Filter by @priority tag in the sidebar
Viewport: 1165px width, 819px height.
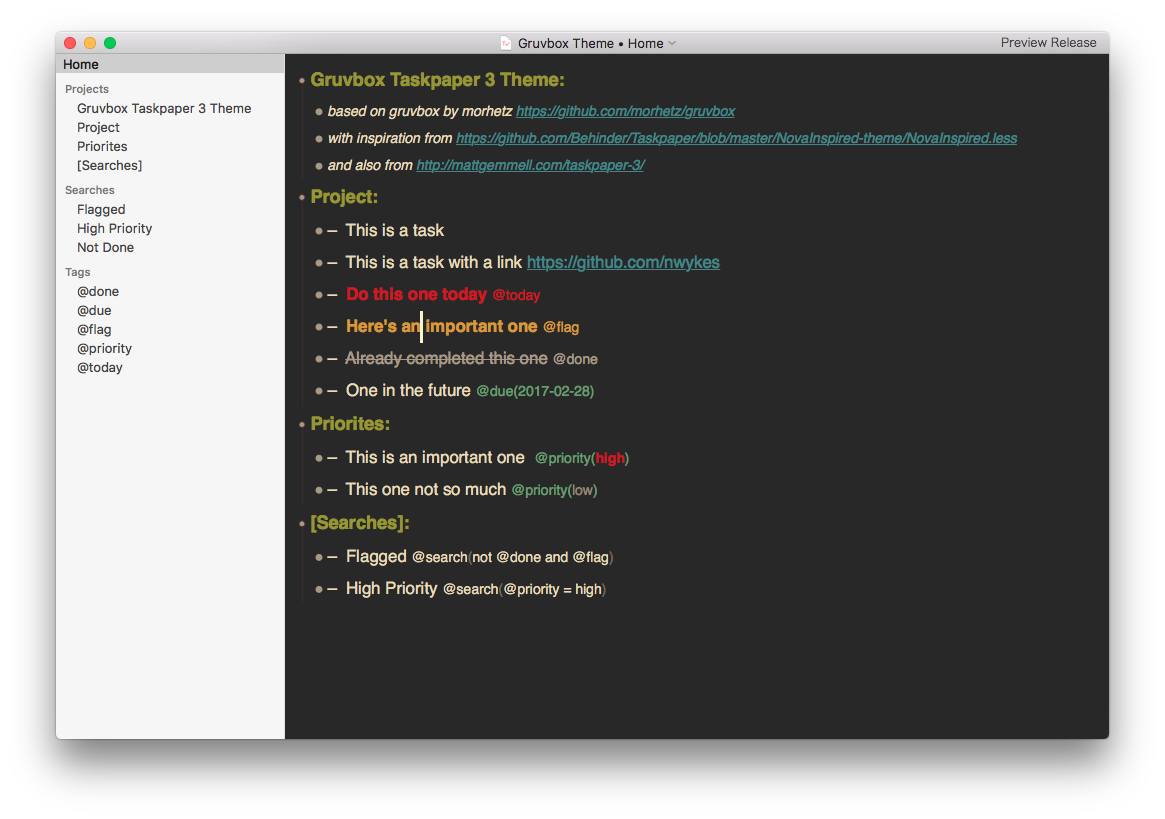104,349
